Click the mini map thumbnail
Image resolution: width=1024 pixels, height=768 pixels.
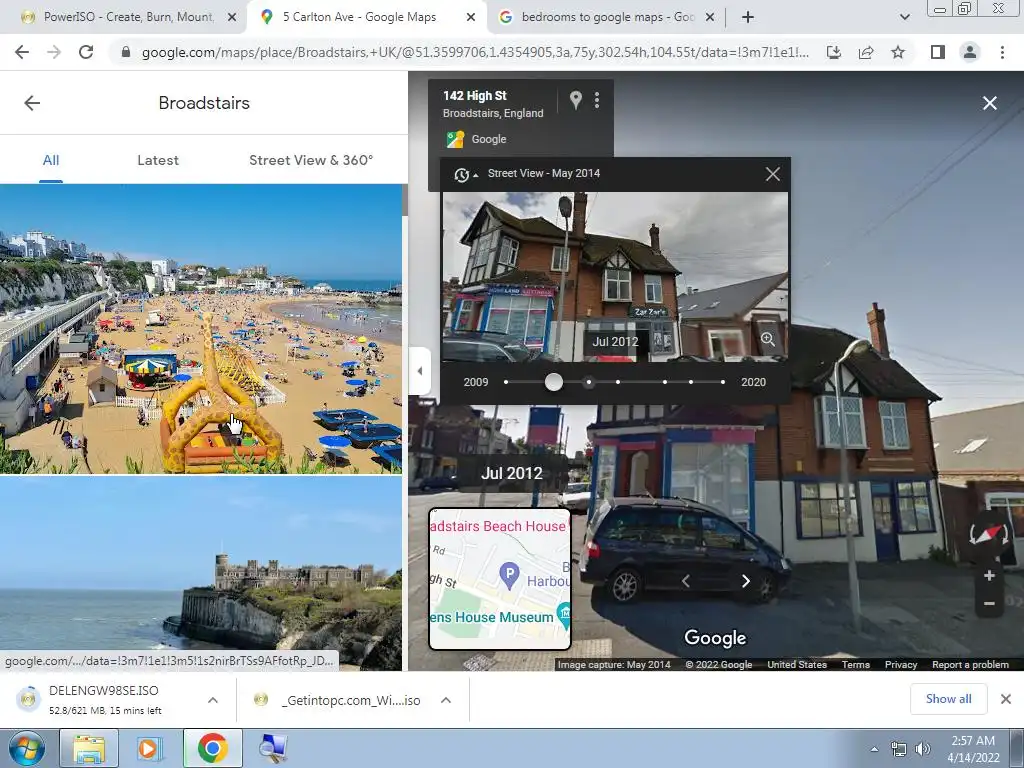click(500, 579)
